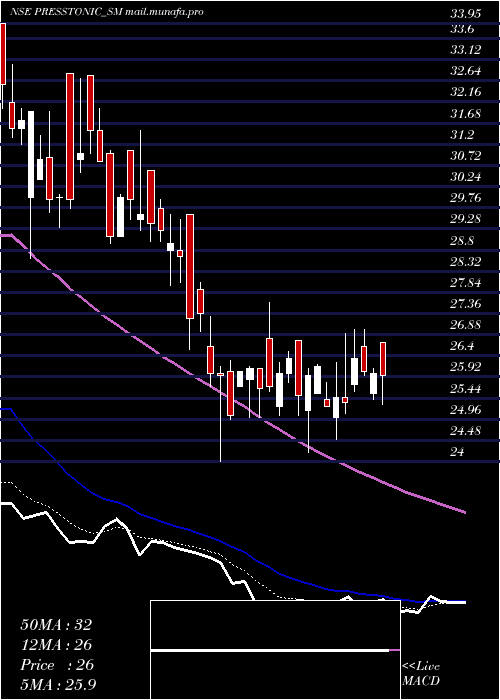Click the 28.8 price axis label
This screenshot has height=700, width=500.
(x=462, y=241)
